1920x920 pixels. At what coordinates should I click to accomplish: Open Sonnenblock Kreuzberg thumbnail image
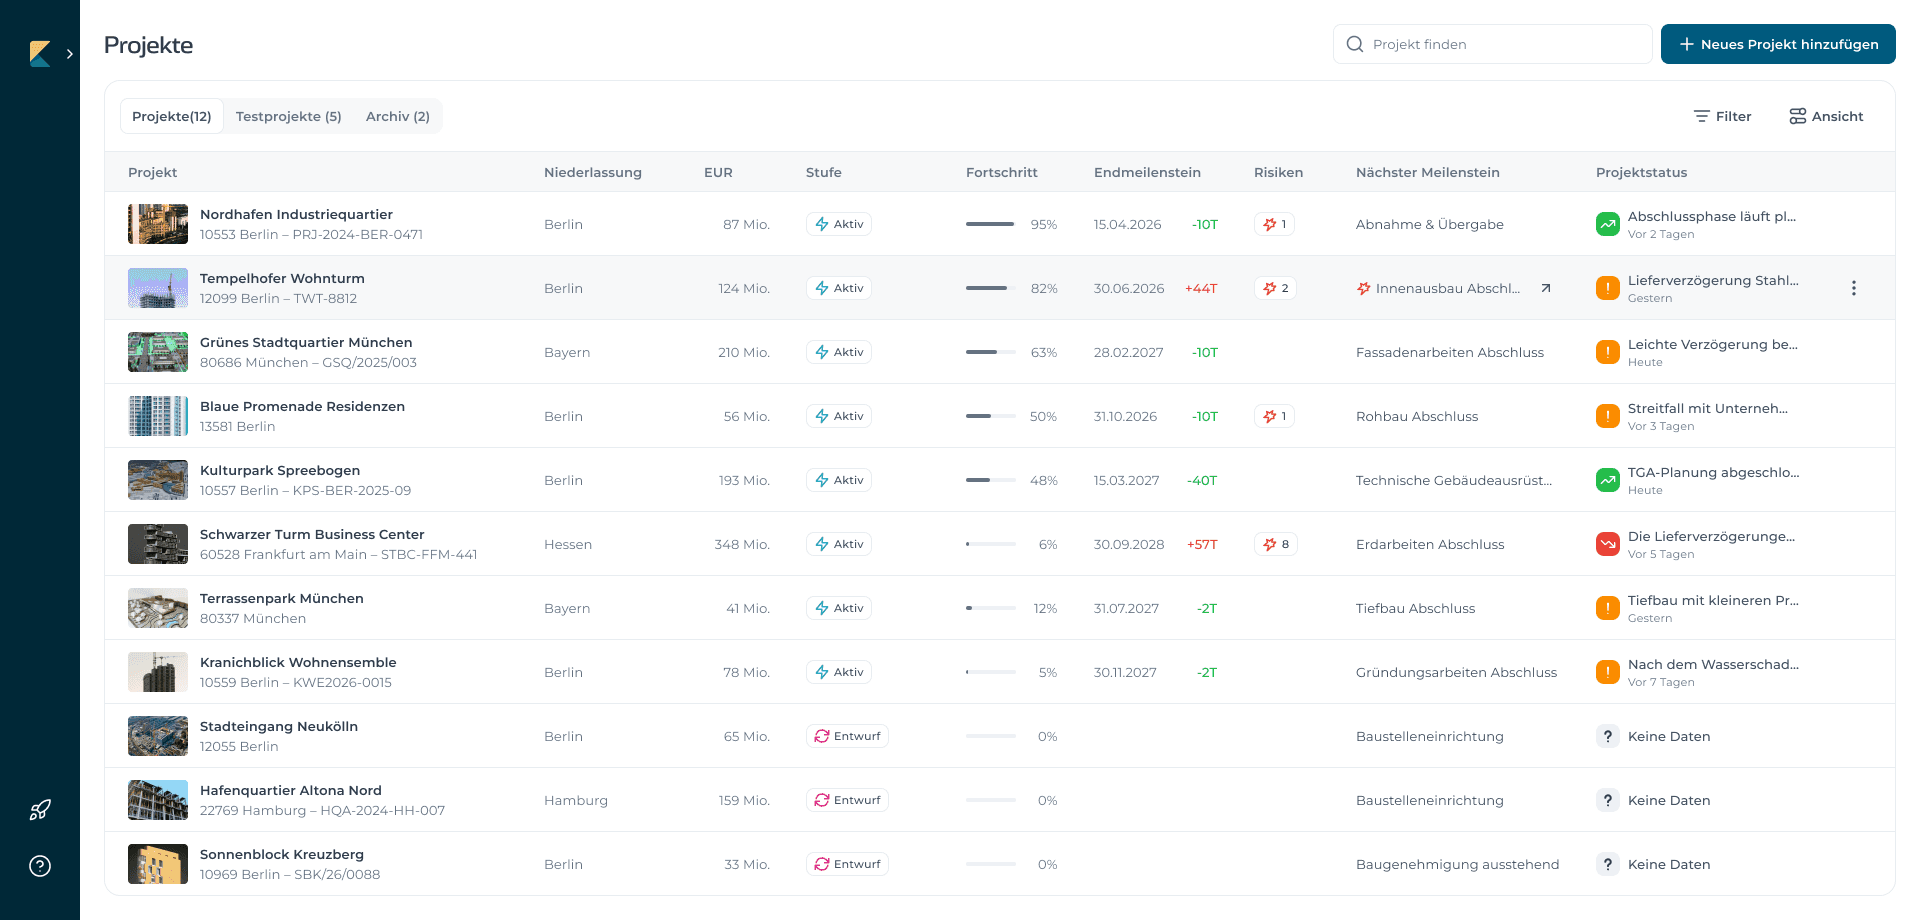158,864
